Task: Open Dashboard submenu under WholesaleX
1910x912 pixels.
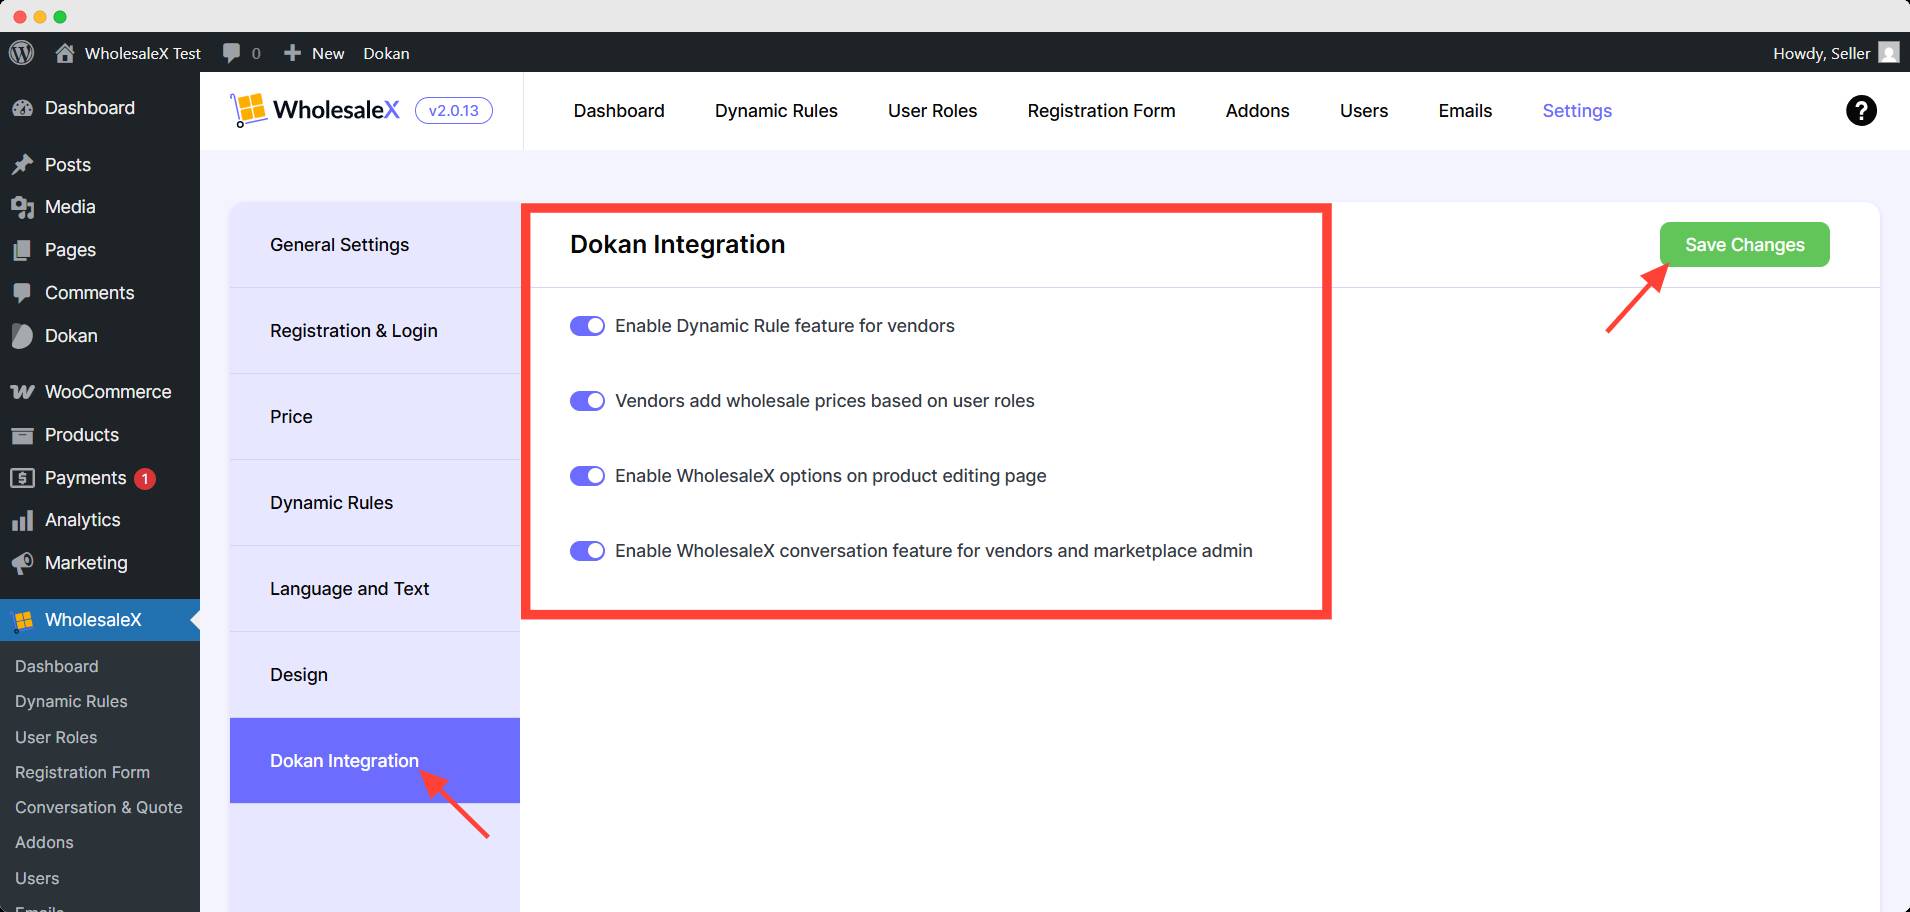Action: pos(57,666)
